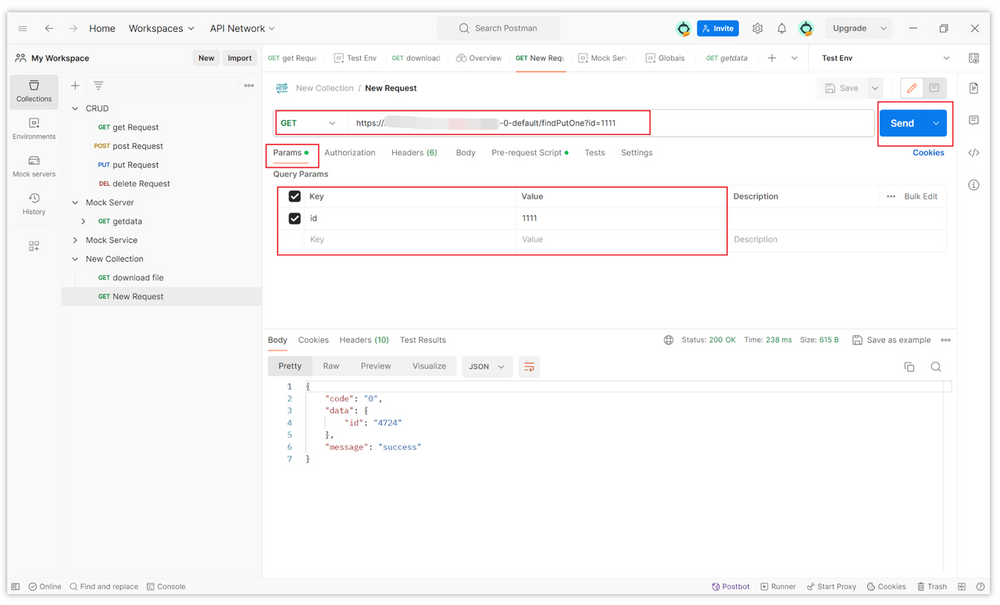Open the code snippet icon
This screenshot has height=605, width=1000.
click(973, 152)
